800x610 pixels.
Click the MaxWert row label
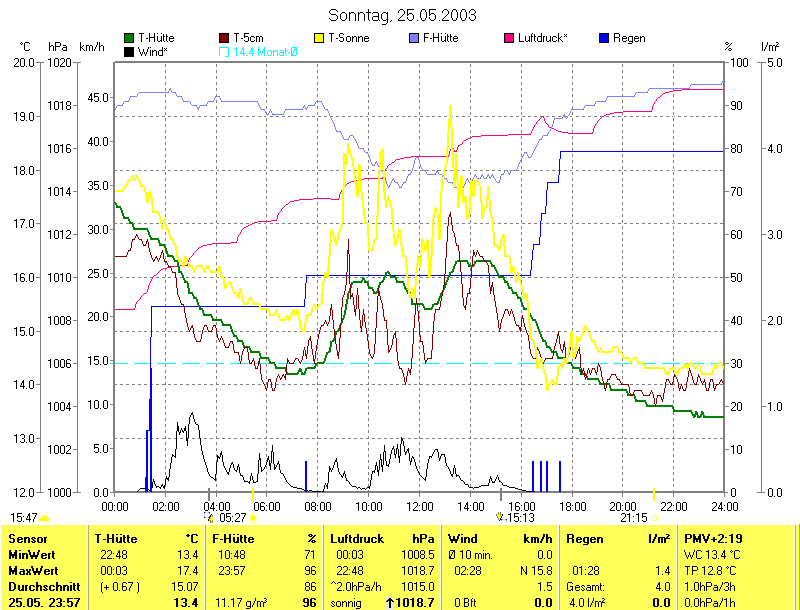[x=33, y=570]
